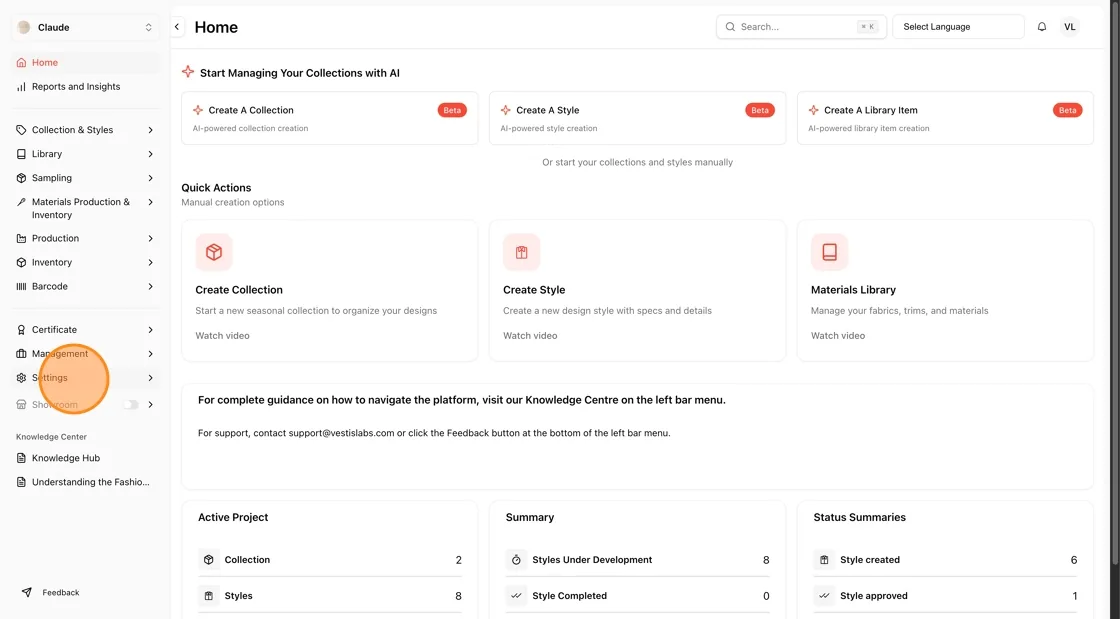
Task: Click the Showroom storefront icon
Action: pyautogui.click(x=21, y=405)
